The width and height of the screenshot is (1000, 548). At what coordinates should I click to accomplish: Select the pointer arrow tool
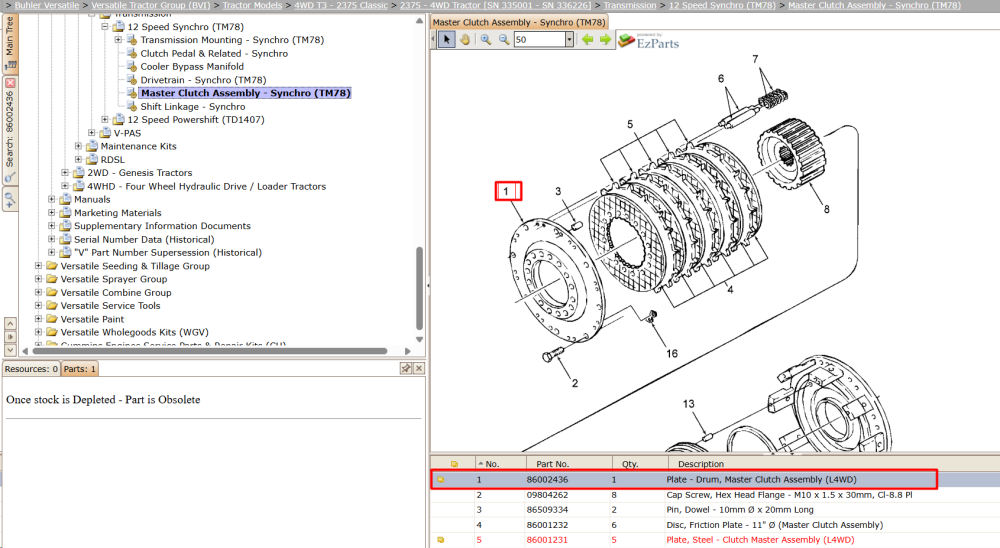coord(446,40)
